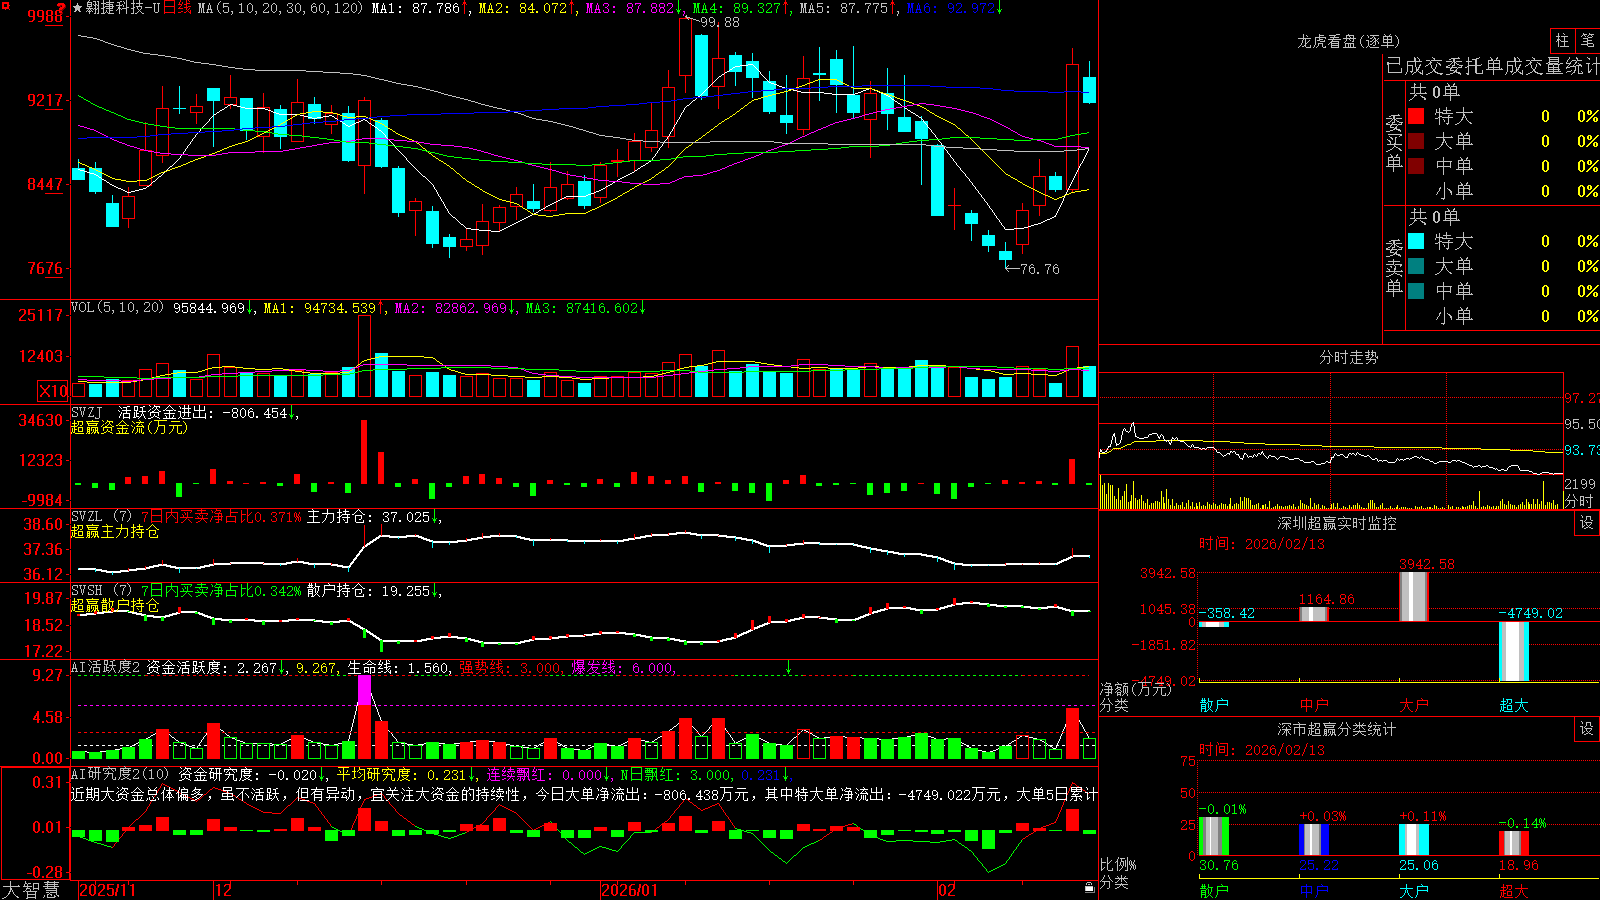Click the 分时走势 panel title
This screenshot has width=1600, height=900.
(1349, 357)
